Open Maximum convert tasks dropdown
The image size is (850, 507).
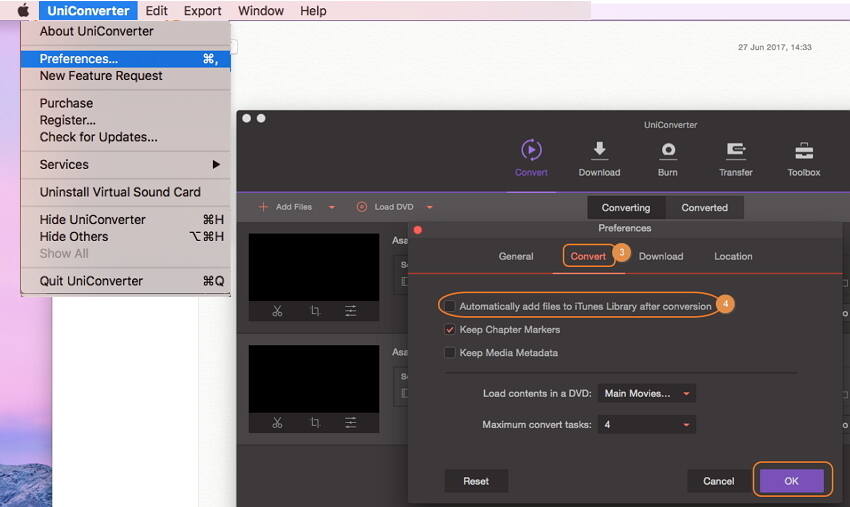pos(647,425)
